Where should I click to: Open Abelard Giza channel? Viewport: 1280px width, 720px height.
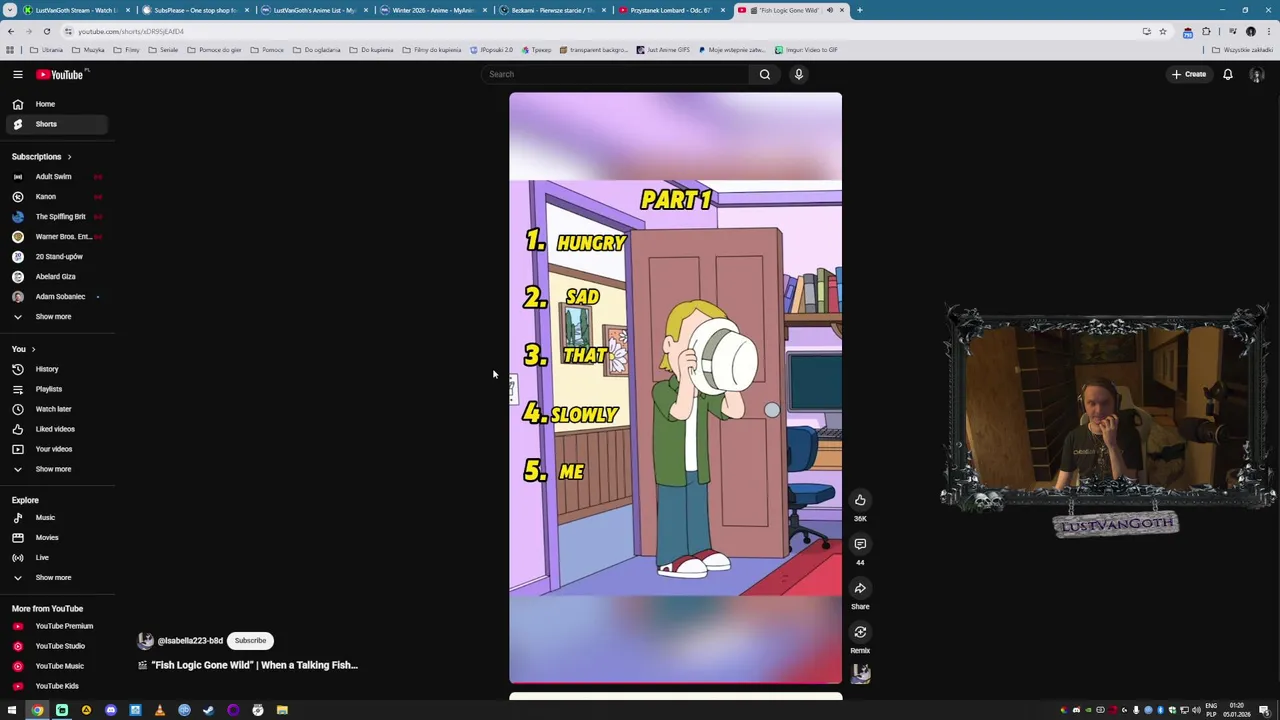pyautogui.click(x=57, y=277)
